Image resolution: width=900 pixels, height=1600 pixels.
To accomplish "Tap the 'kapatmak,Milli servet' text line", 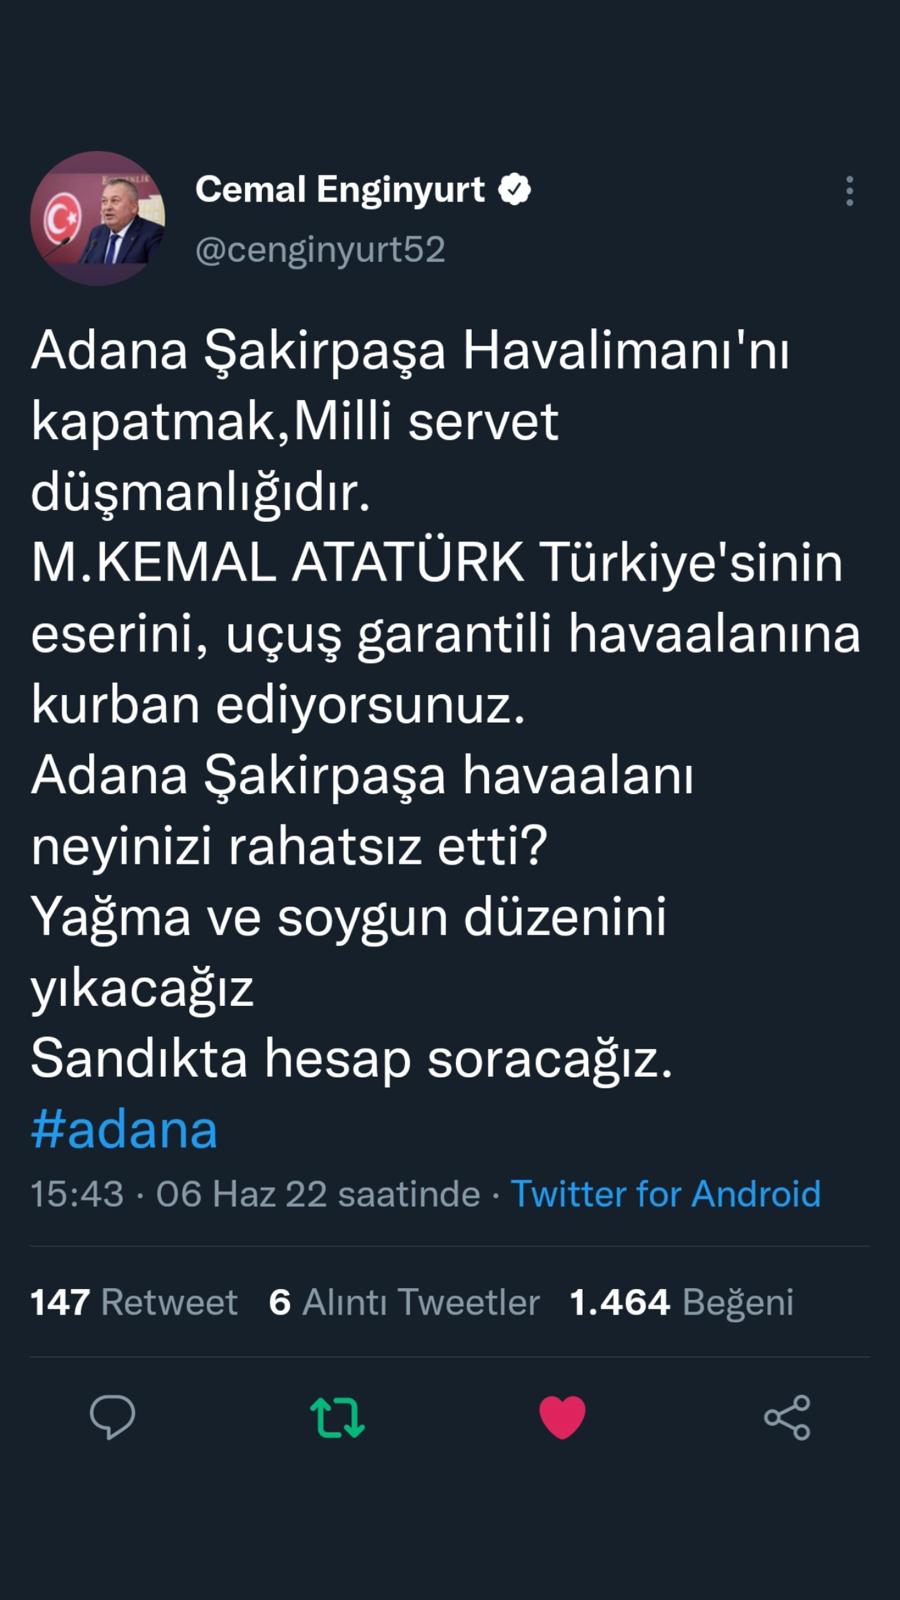I will 294,421.
